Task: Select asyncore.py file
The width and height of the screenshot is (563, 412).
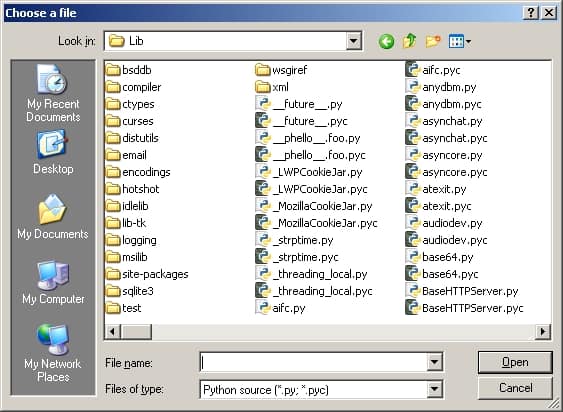Action: coord(444,155)
